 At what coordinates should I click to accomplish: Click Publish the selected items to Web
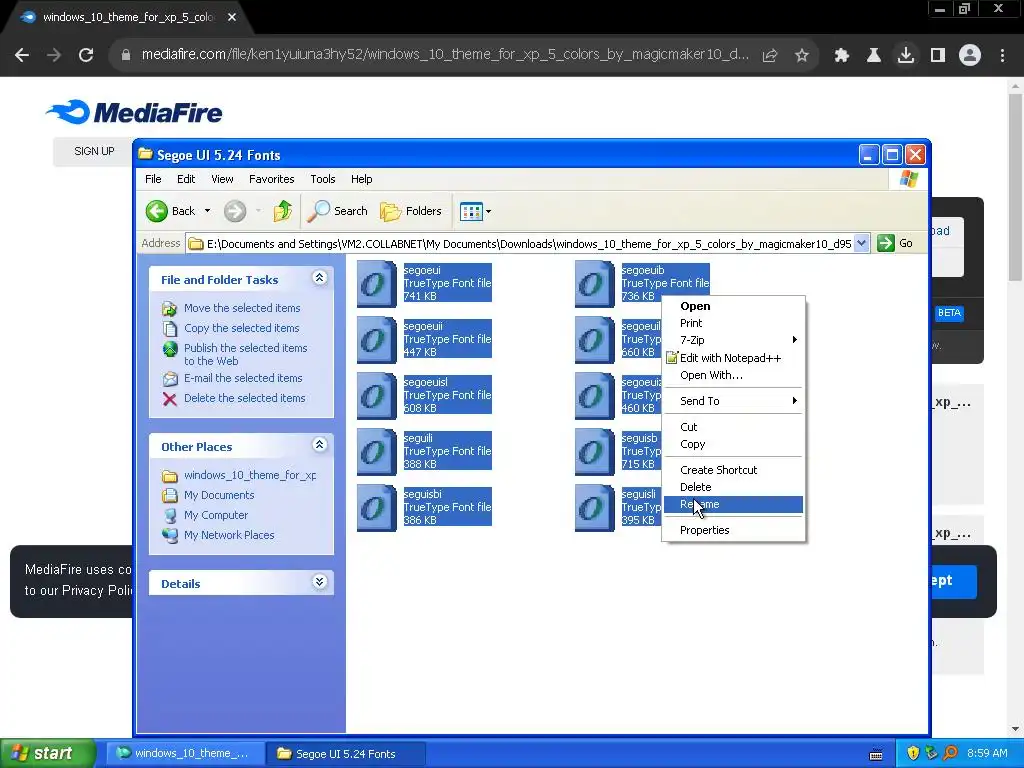[x=246, y=354]
